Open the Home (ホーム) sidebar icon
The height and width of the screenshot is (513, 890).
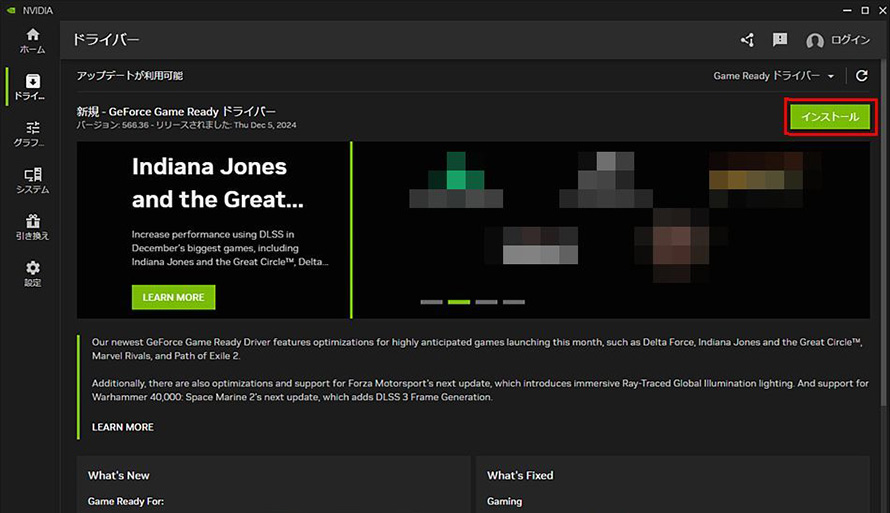32,40
